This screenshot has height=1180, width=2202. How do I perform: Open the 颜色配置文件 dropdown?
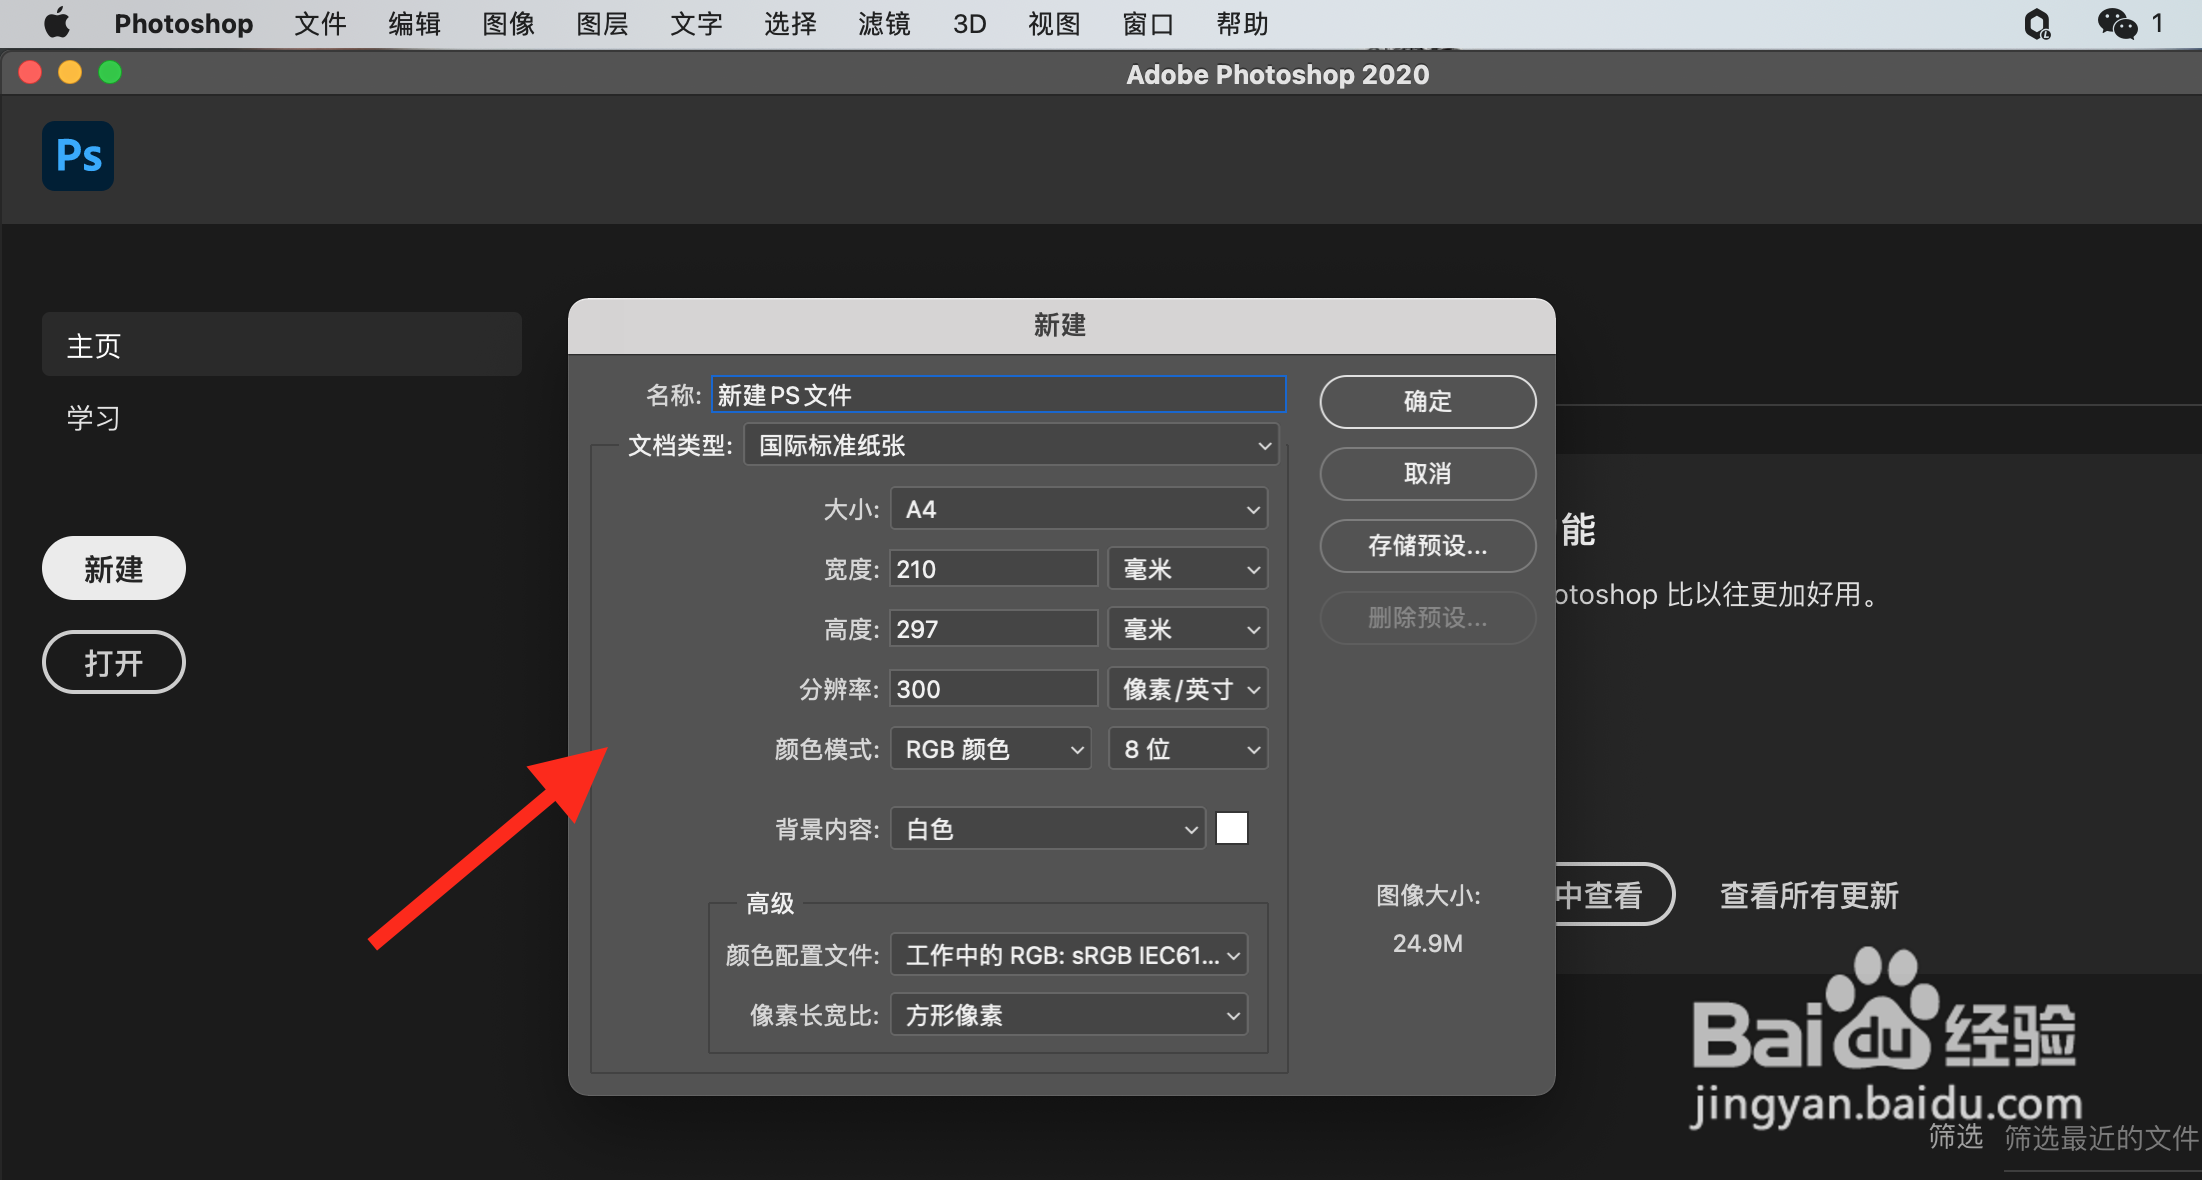1068,954
